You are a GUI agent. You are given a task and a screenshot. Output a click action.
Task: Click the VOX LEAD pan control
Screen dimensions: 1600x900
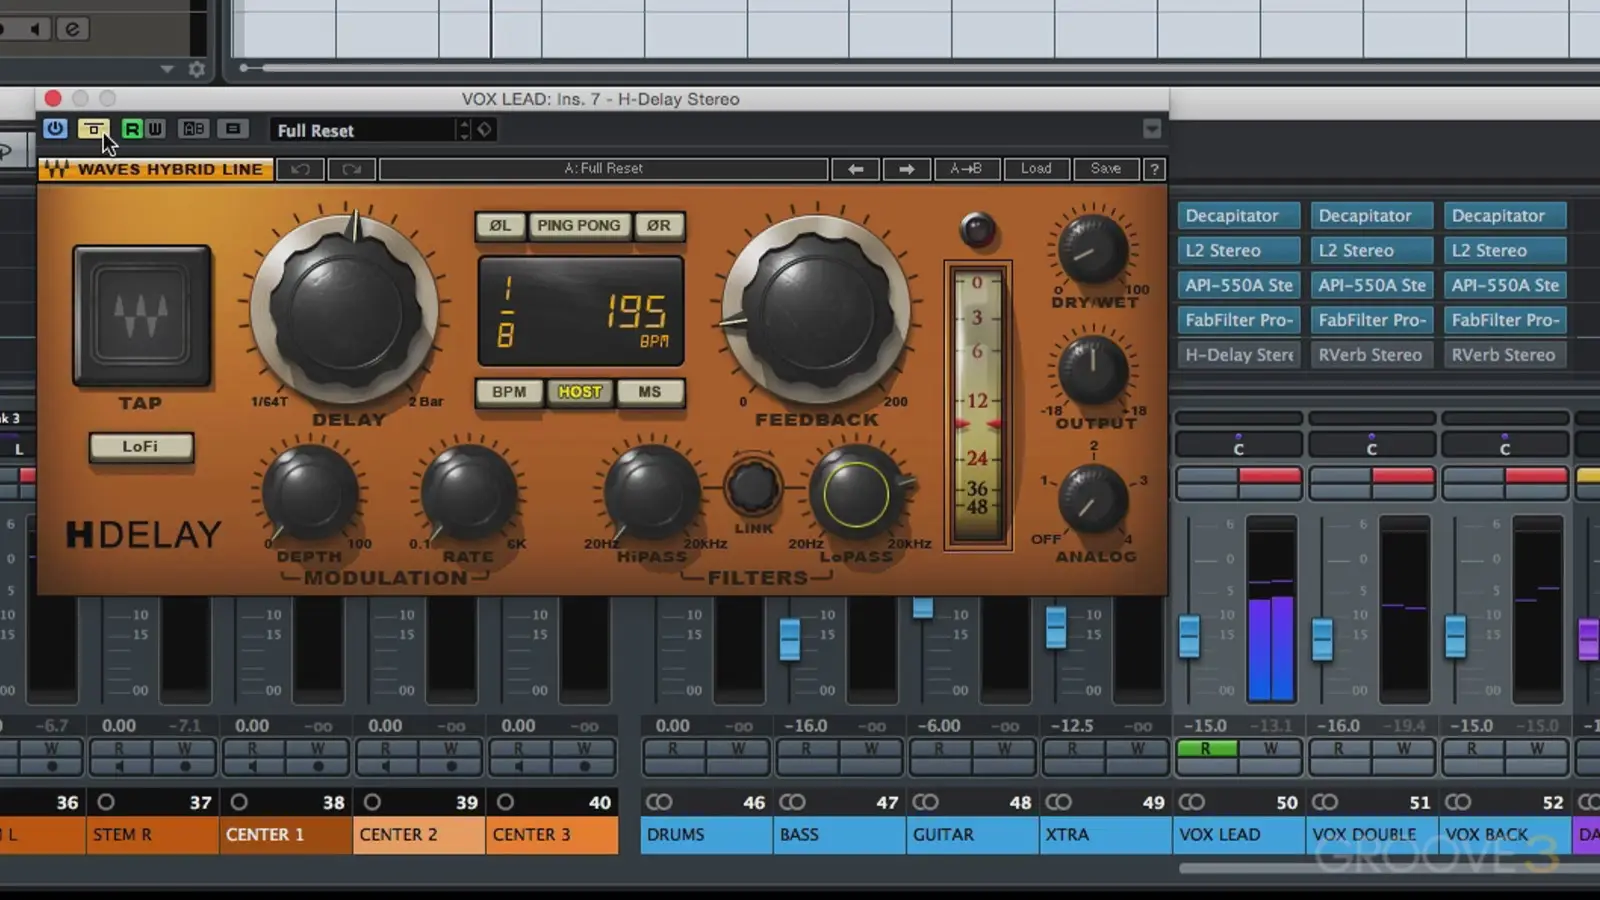(x=1238, y=446)
